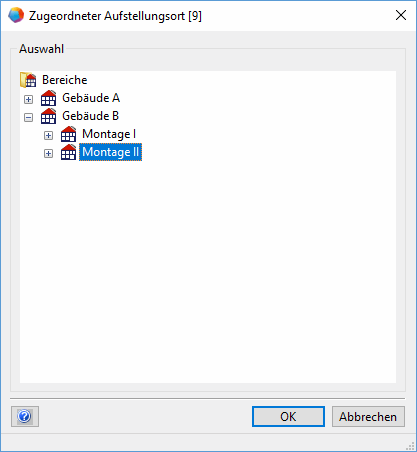This screenshot has width=417, height=452.
Task: Click the resize grip at dialog corner
Action: point(410,446)
